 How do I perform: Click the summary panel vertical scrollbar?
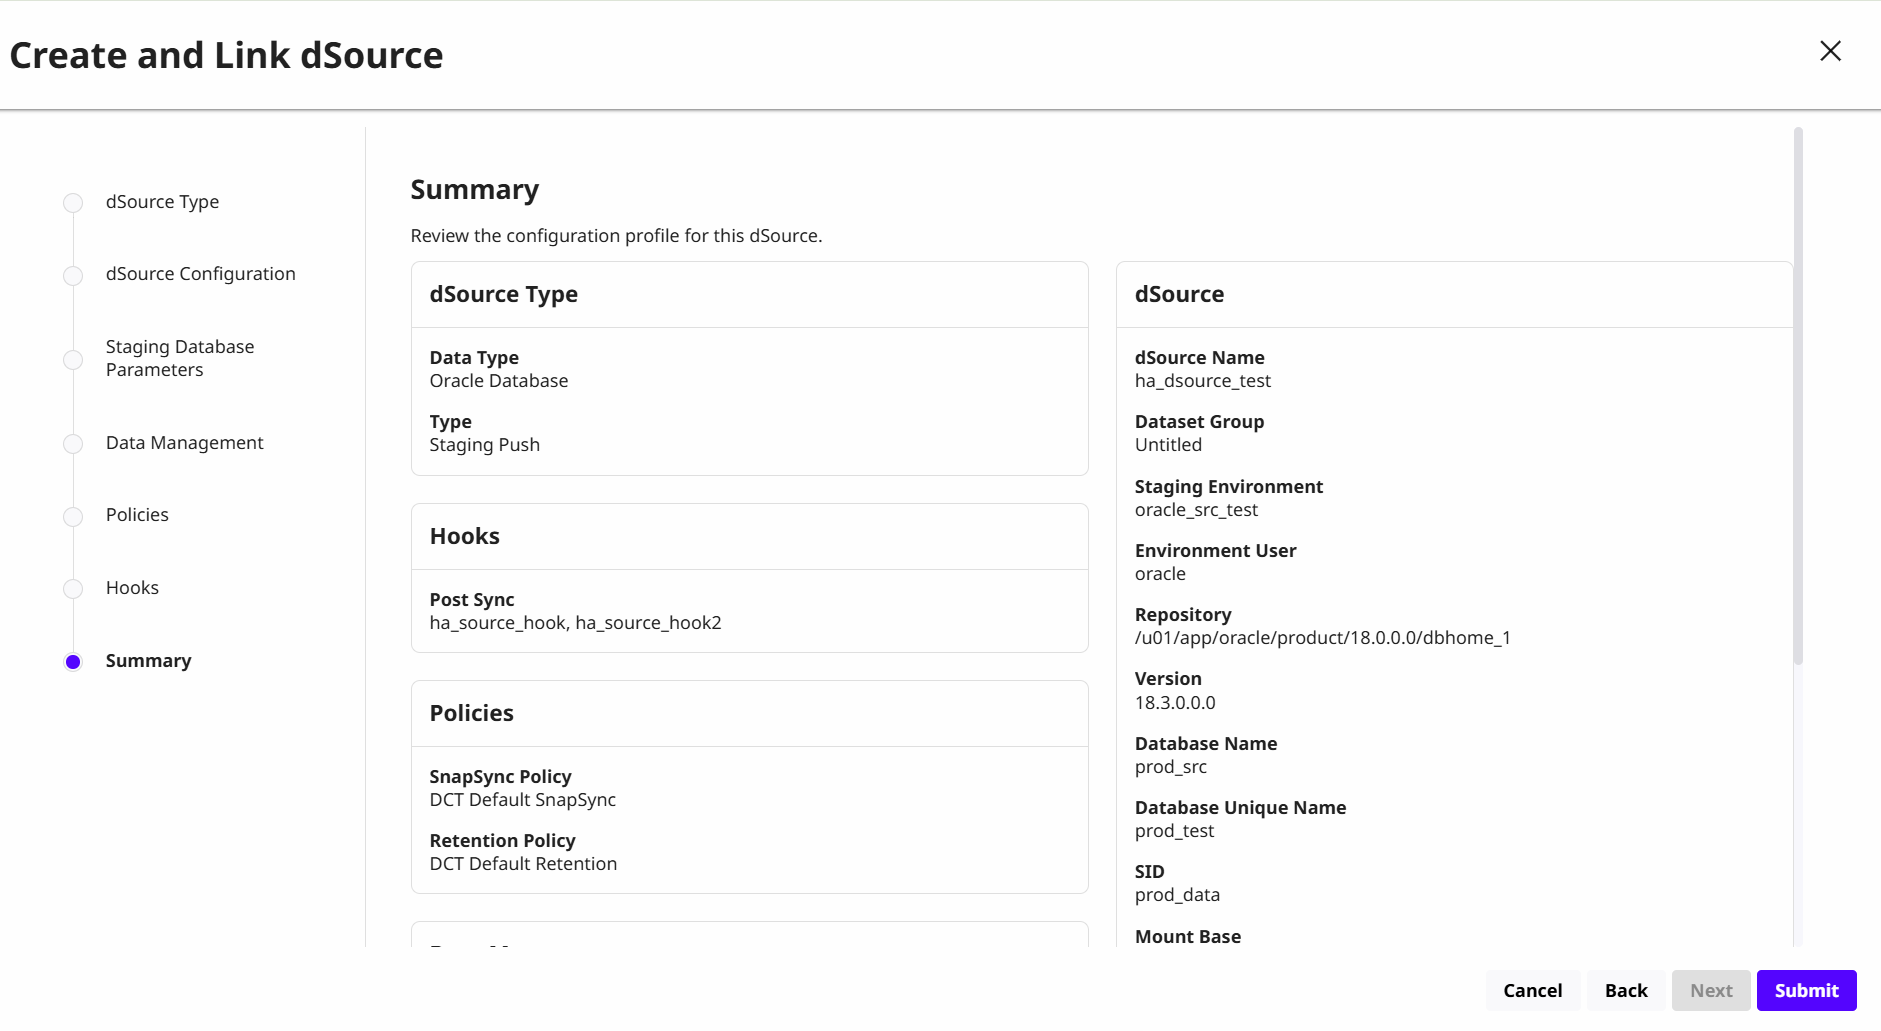[1798, 396]
